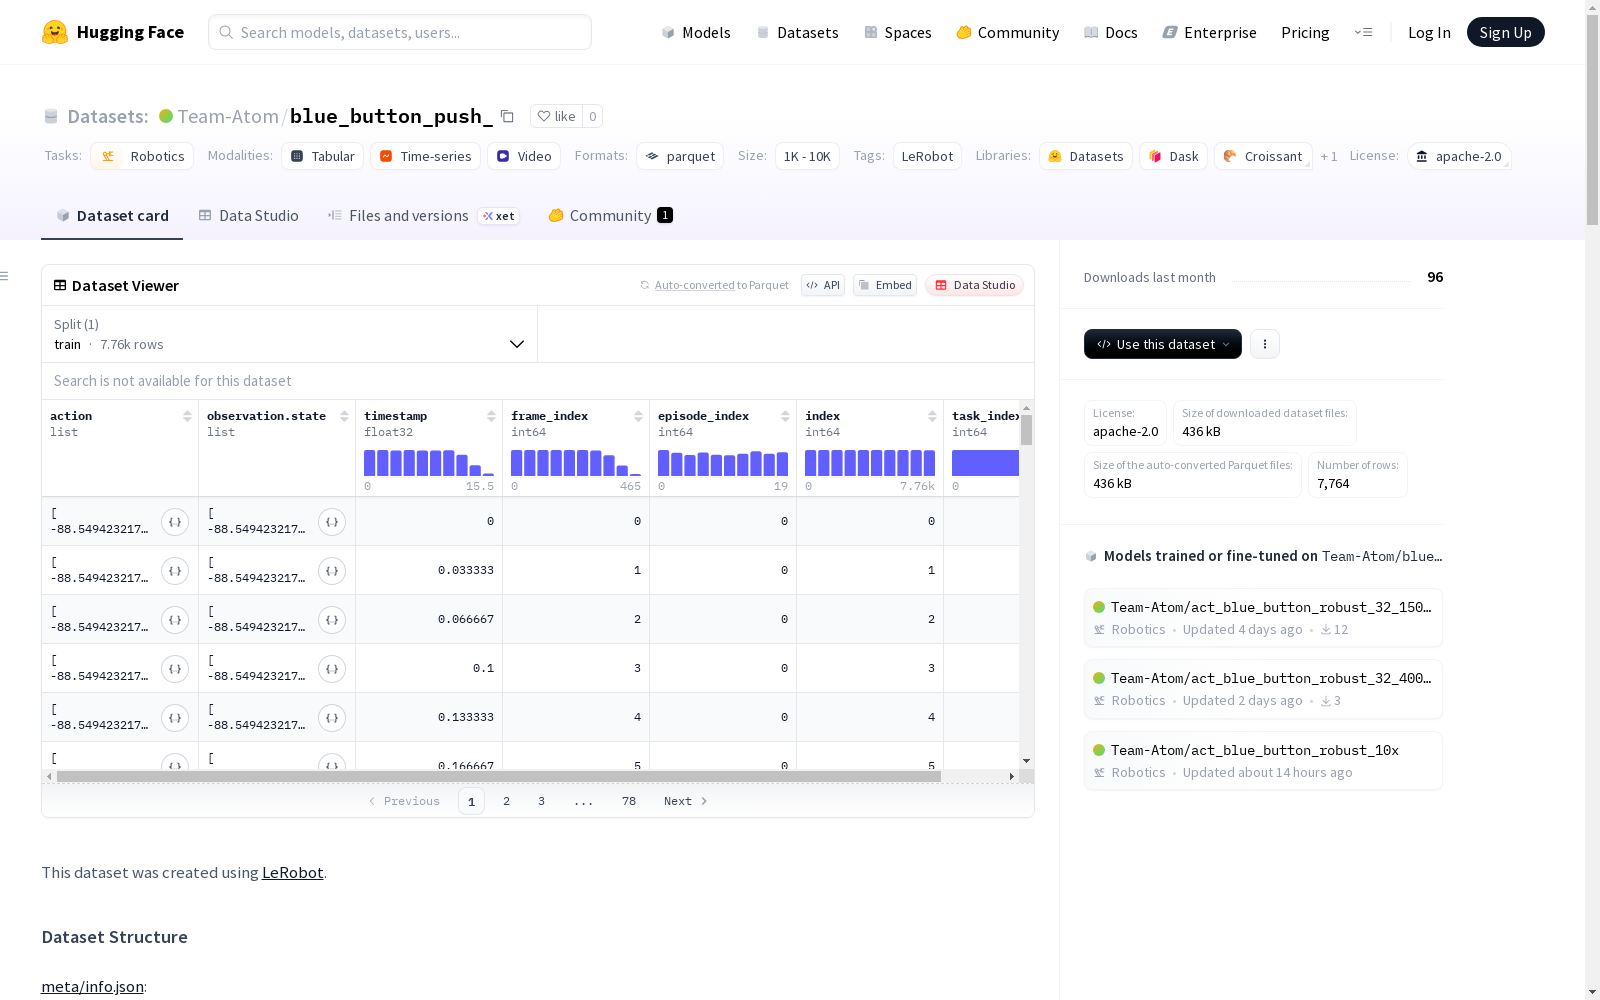Click the Sign Up button

tap(1506, 32)
